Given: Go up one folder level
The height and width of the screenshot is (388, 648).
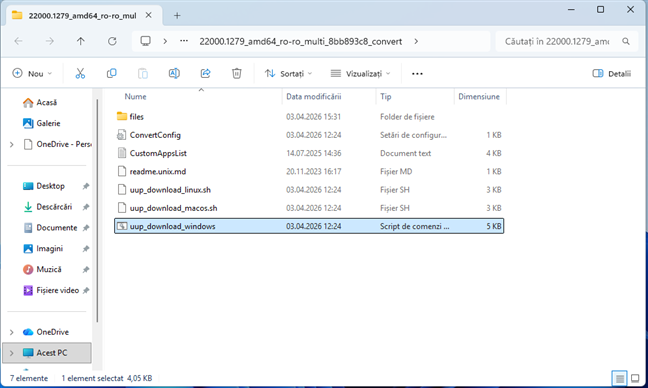Looking at the screenshot, I should point(81,41).
